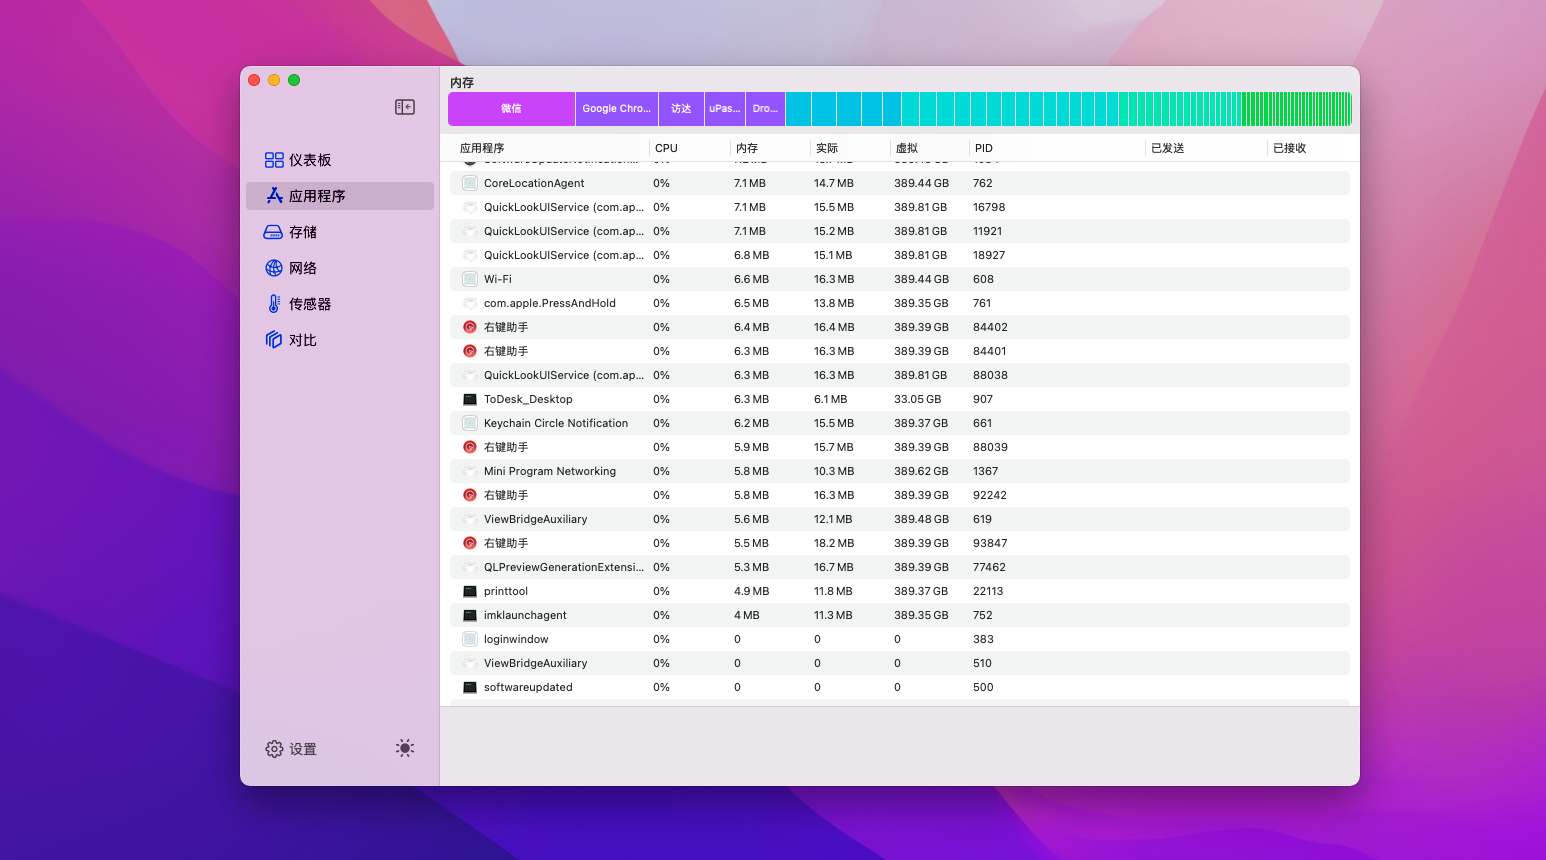This screenshot has height=860, width=1546.
Task: Sort by the 应用程序 column header
Action: tap(482, 148)
